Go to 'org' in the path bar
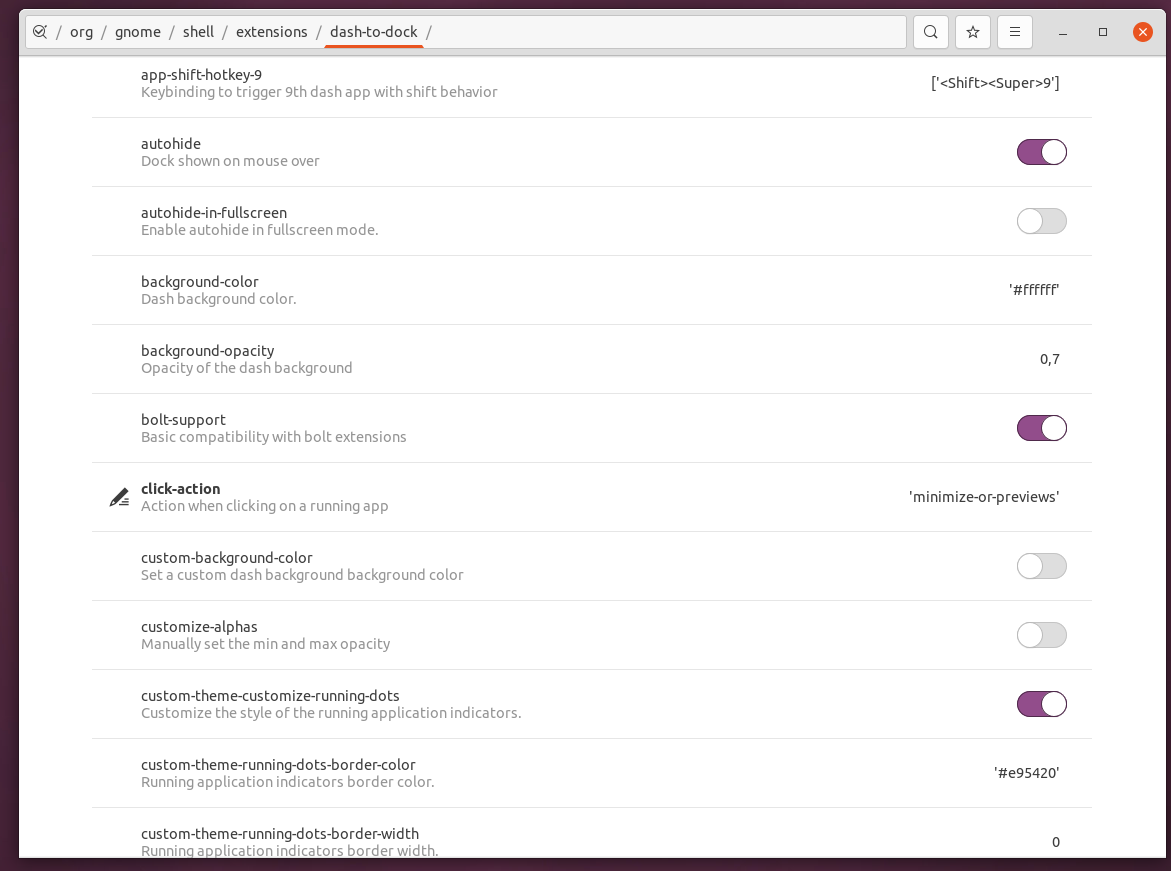Viewport: 1171px width, 871px height. 81,32
